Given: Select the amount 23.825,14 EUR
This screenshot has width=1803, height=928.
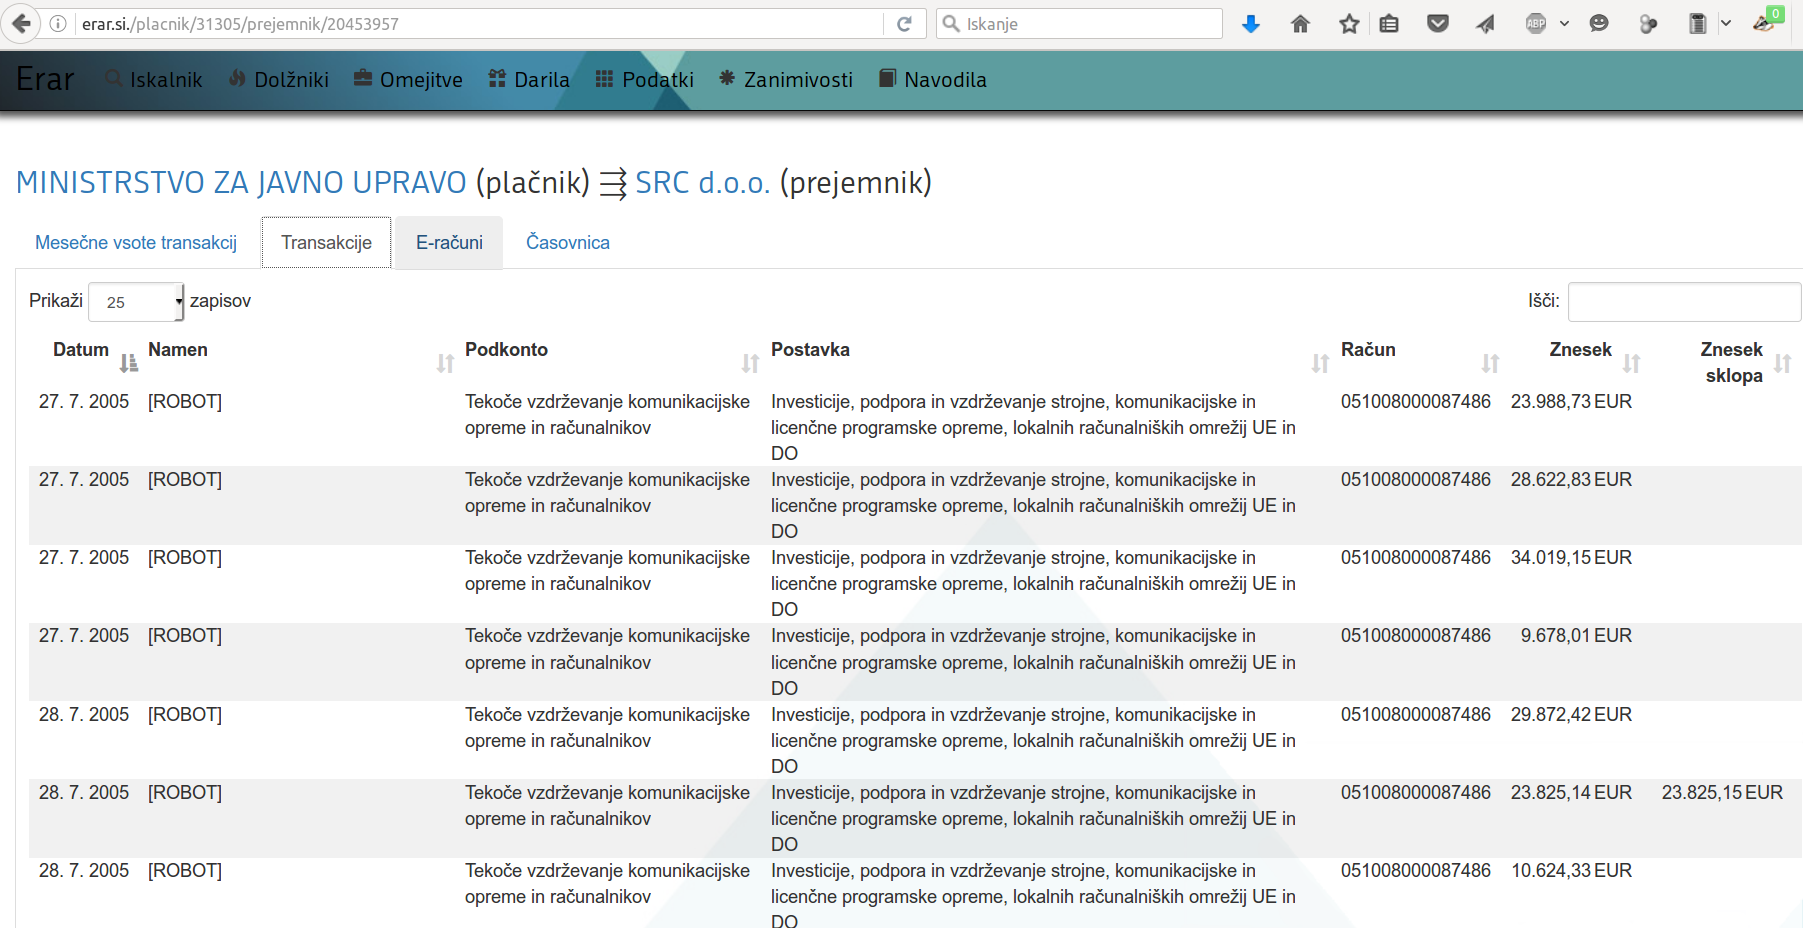Looking at the screenshot, I should 1571,793.
